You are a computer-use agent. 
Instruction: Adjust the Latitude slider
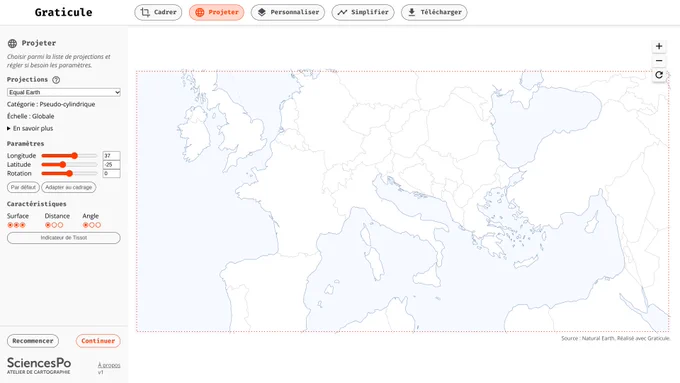pyautogui.click(x=69, y=164)
